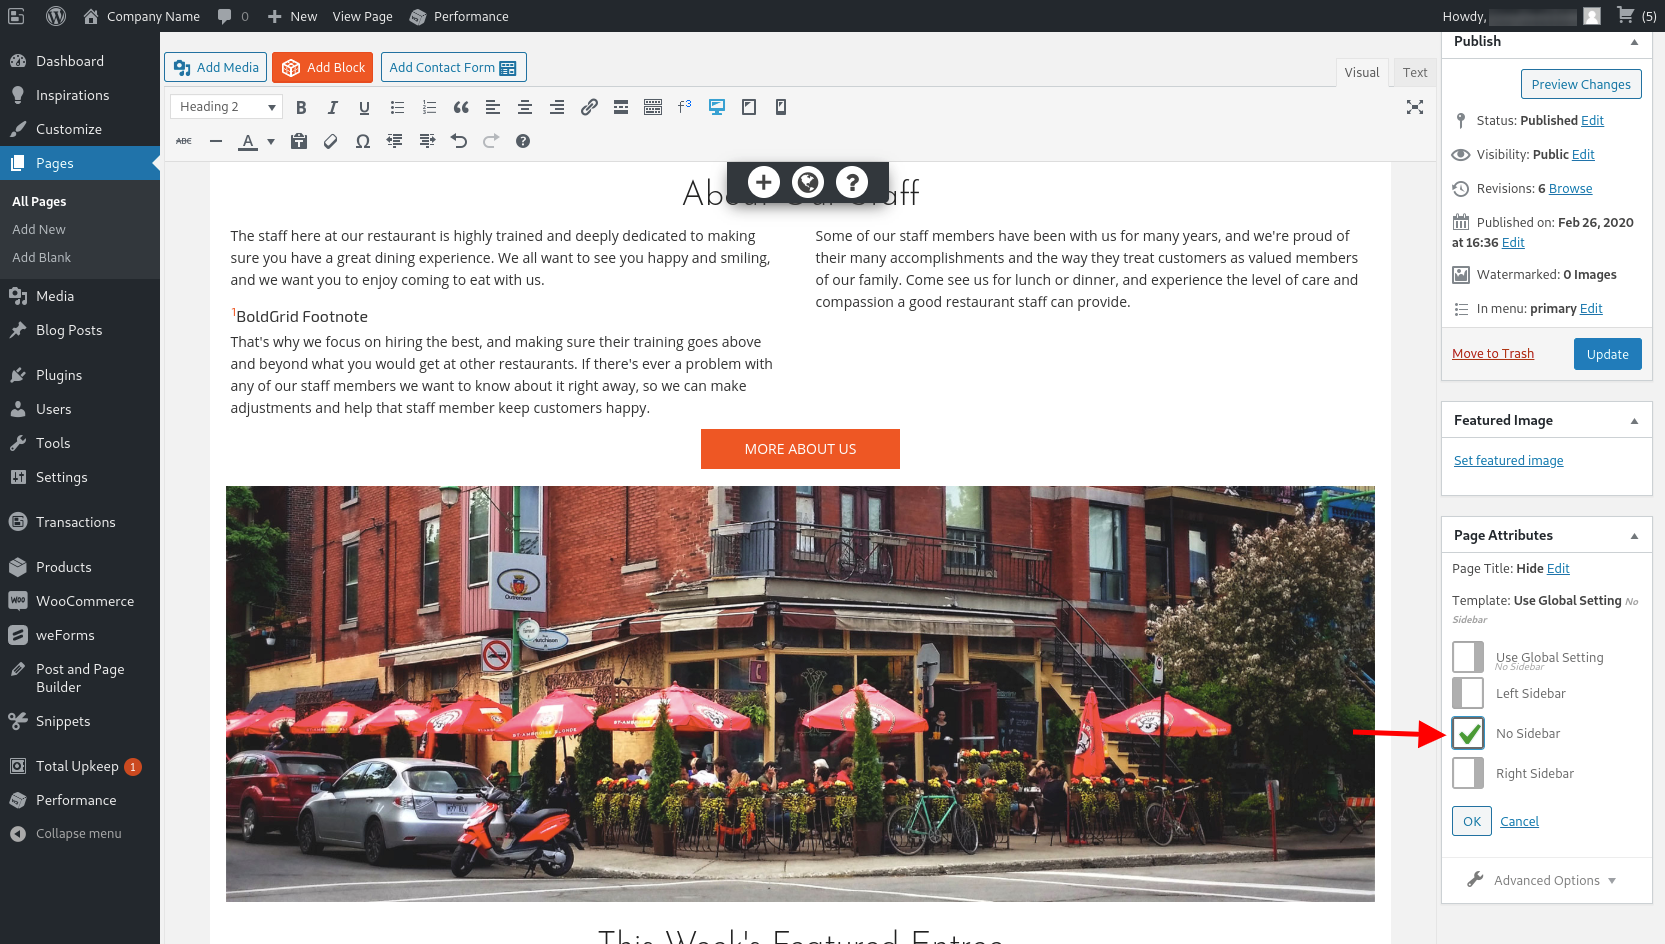The image size is (1665, 944).
Task: Apply strikethrough formatting to text
Action: [183, 141]
